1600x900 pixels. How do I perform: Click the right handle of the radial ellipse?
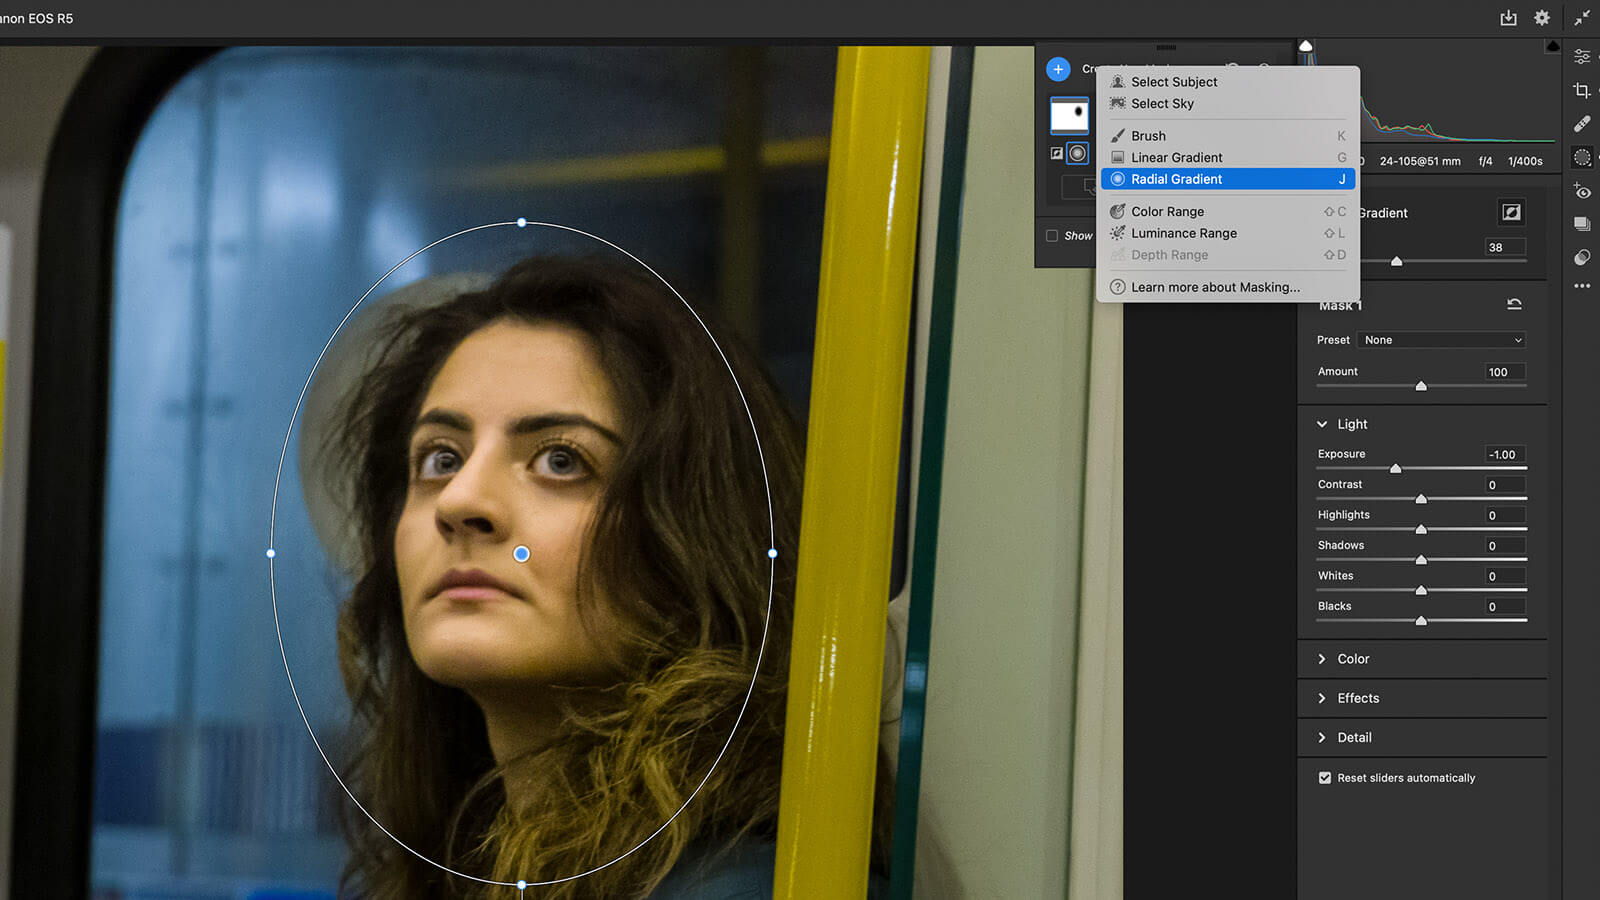coord(772,553)
